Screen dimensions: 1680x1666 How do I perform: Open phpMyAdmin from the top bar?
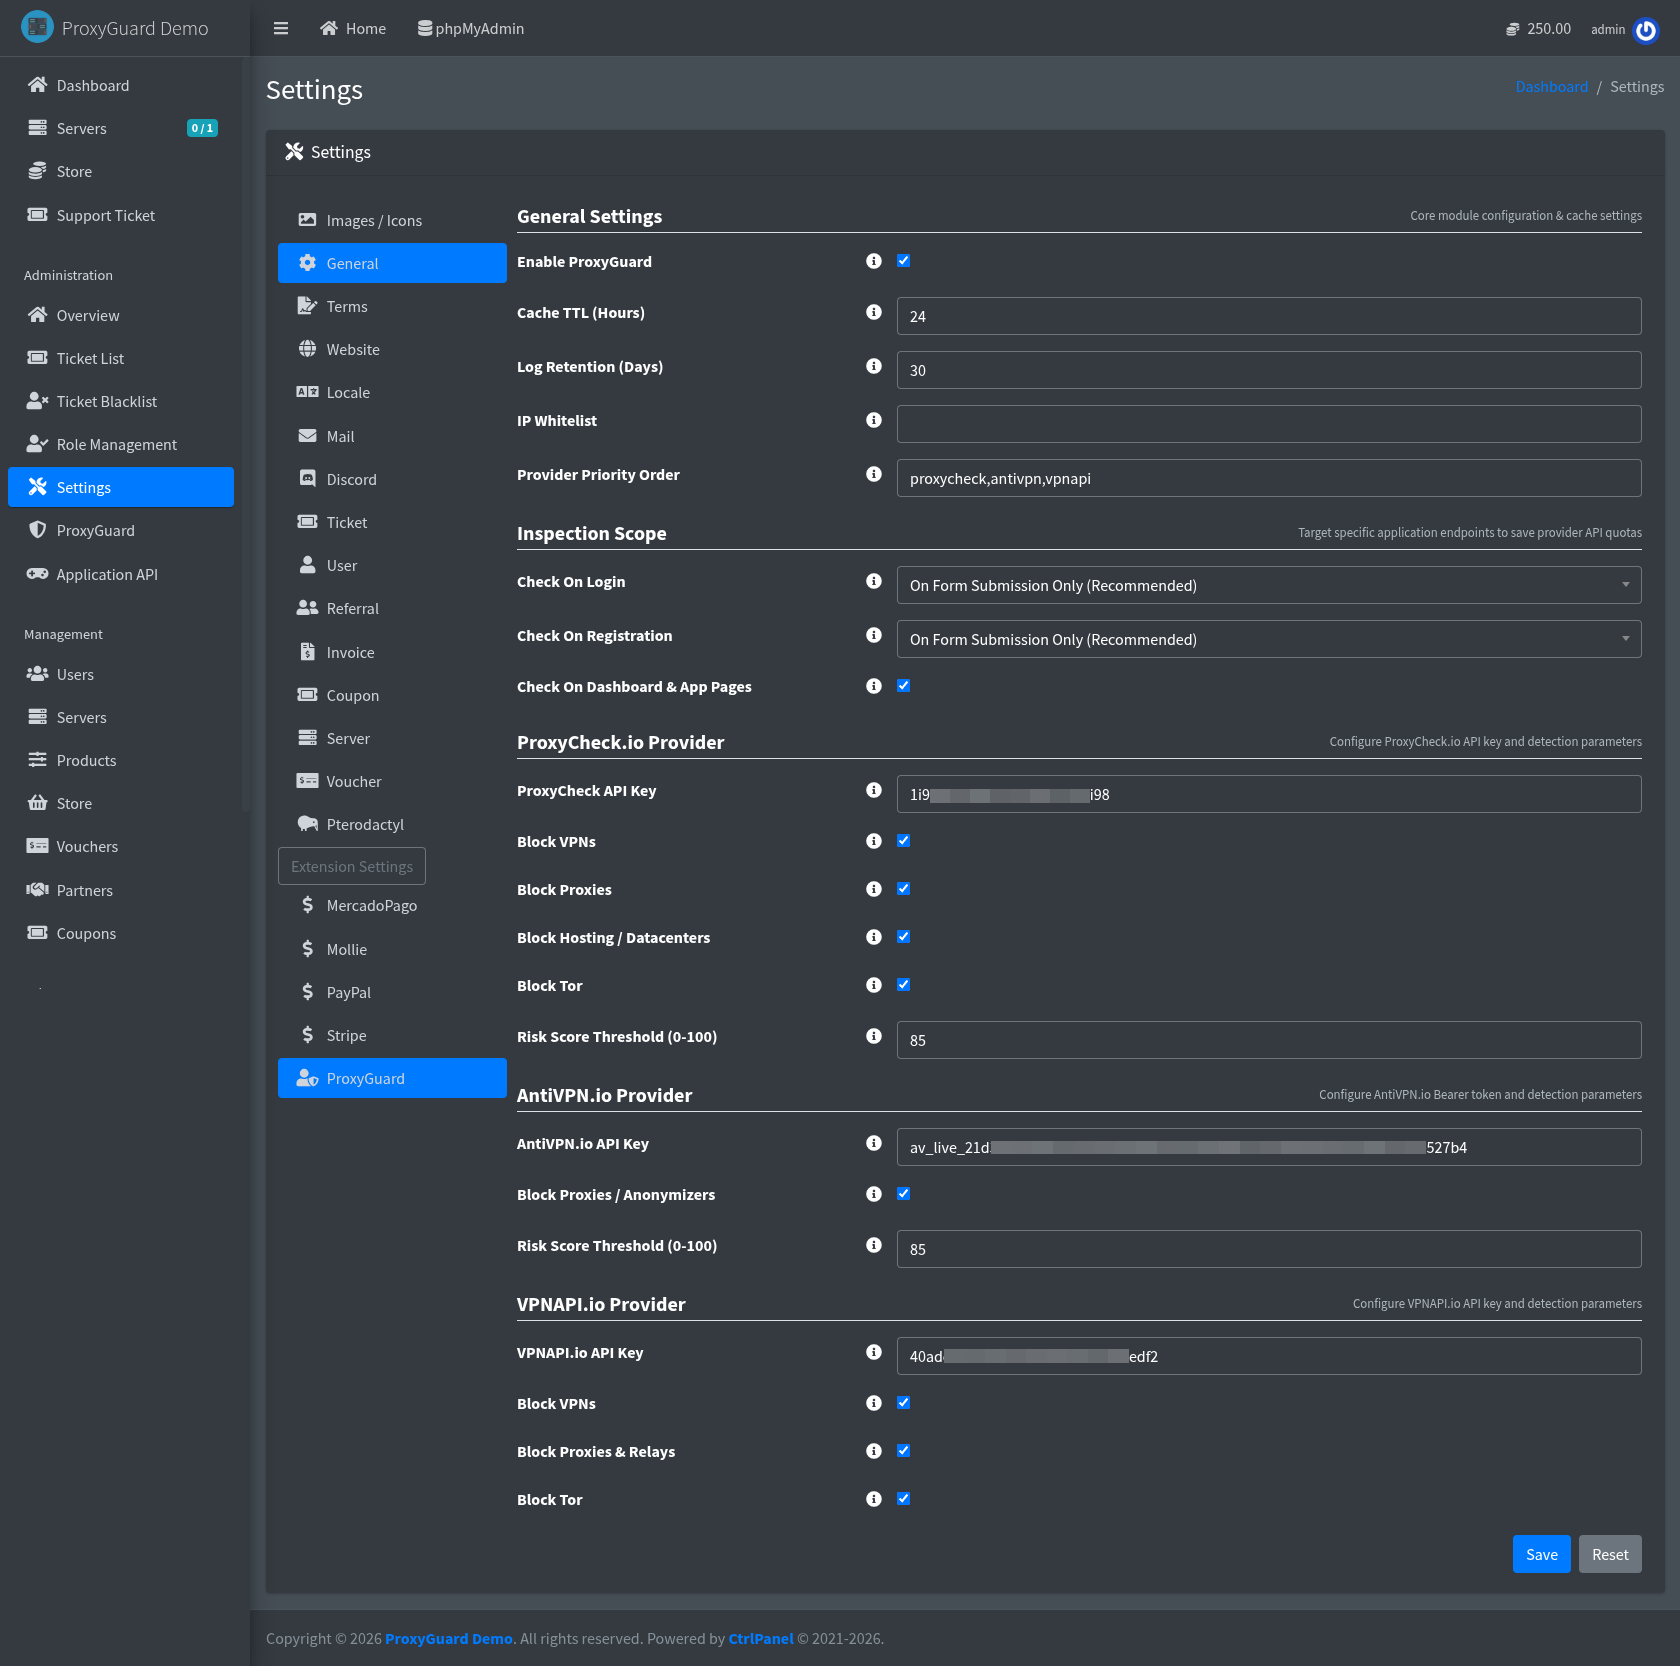pos(470,29)
